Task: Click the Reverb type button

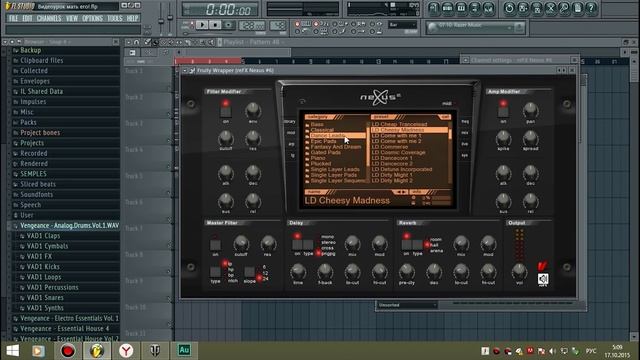Action: pyautogui.click(x=417, y=245)
